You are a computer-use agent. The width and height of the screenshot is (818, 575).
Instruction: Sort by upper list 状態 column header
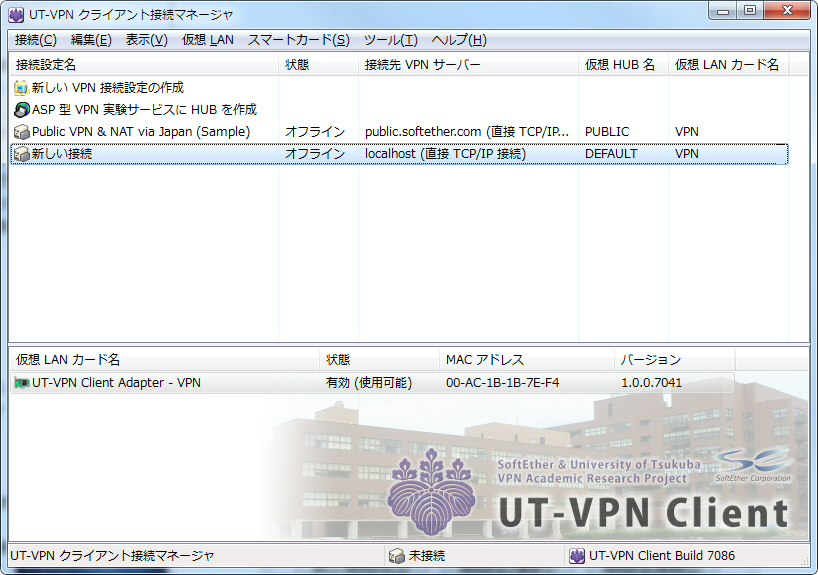318,65
